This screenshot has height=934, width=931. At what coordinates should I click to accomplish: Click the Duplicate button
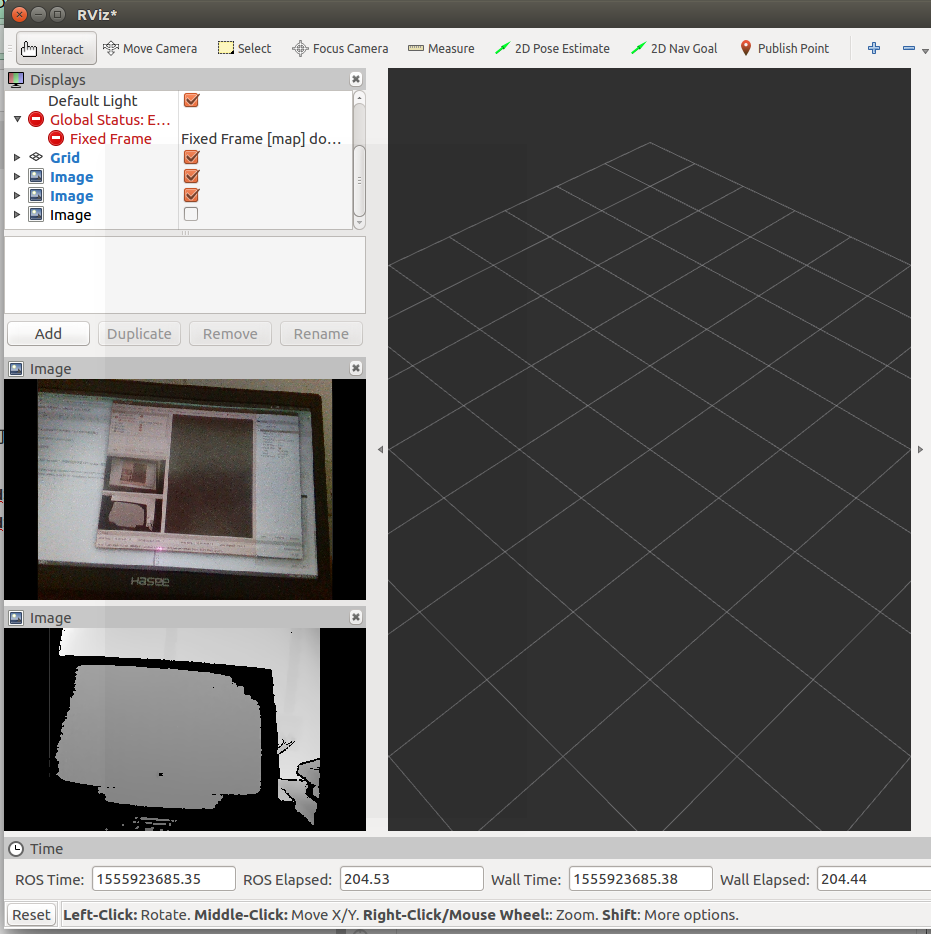click(139, 334)
